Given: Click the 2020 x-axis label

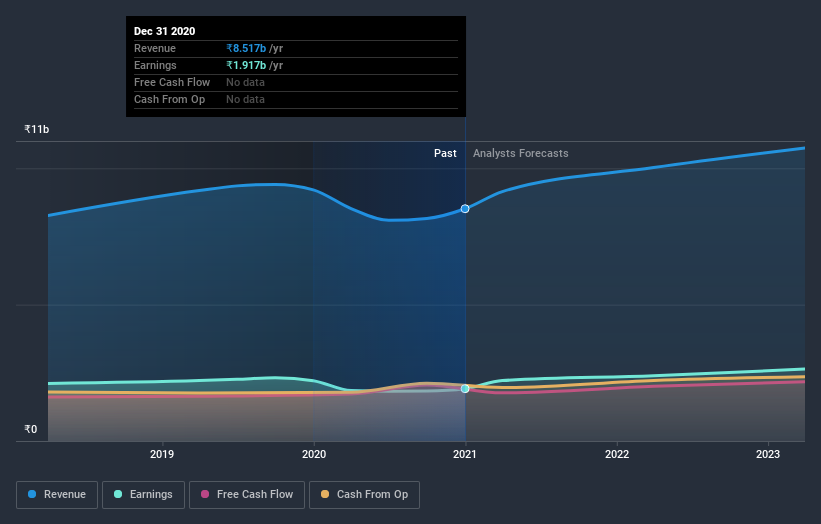Looking at the screenshot, I should point(314,454).
